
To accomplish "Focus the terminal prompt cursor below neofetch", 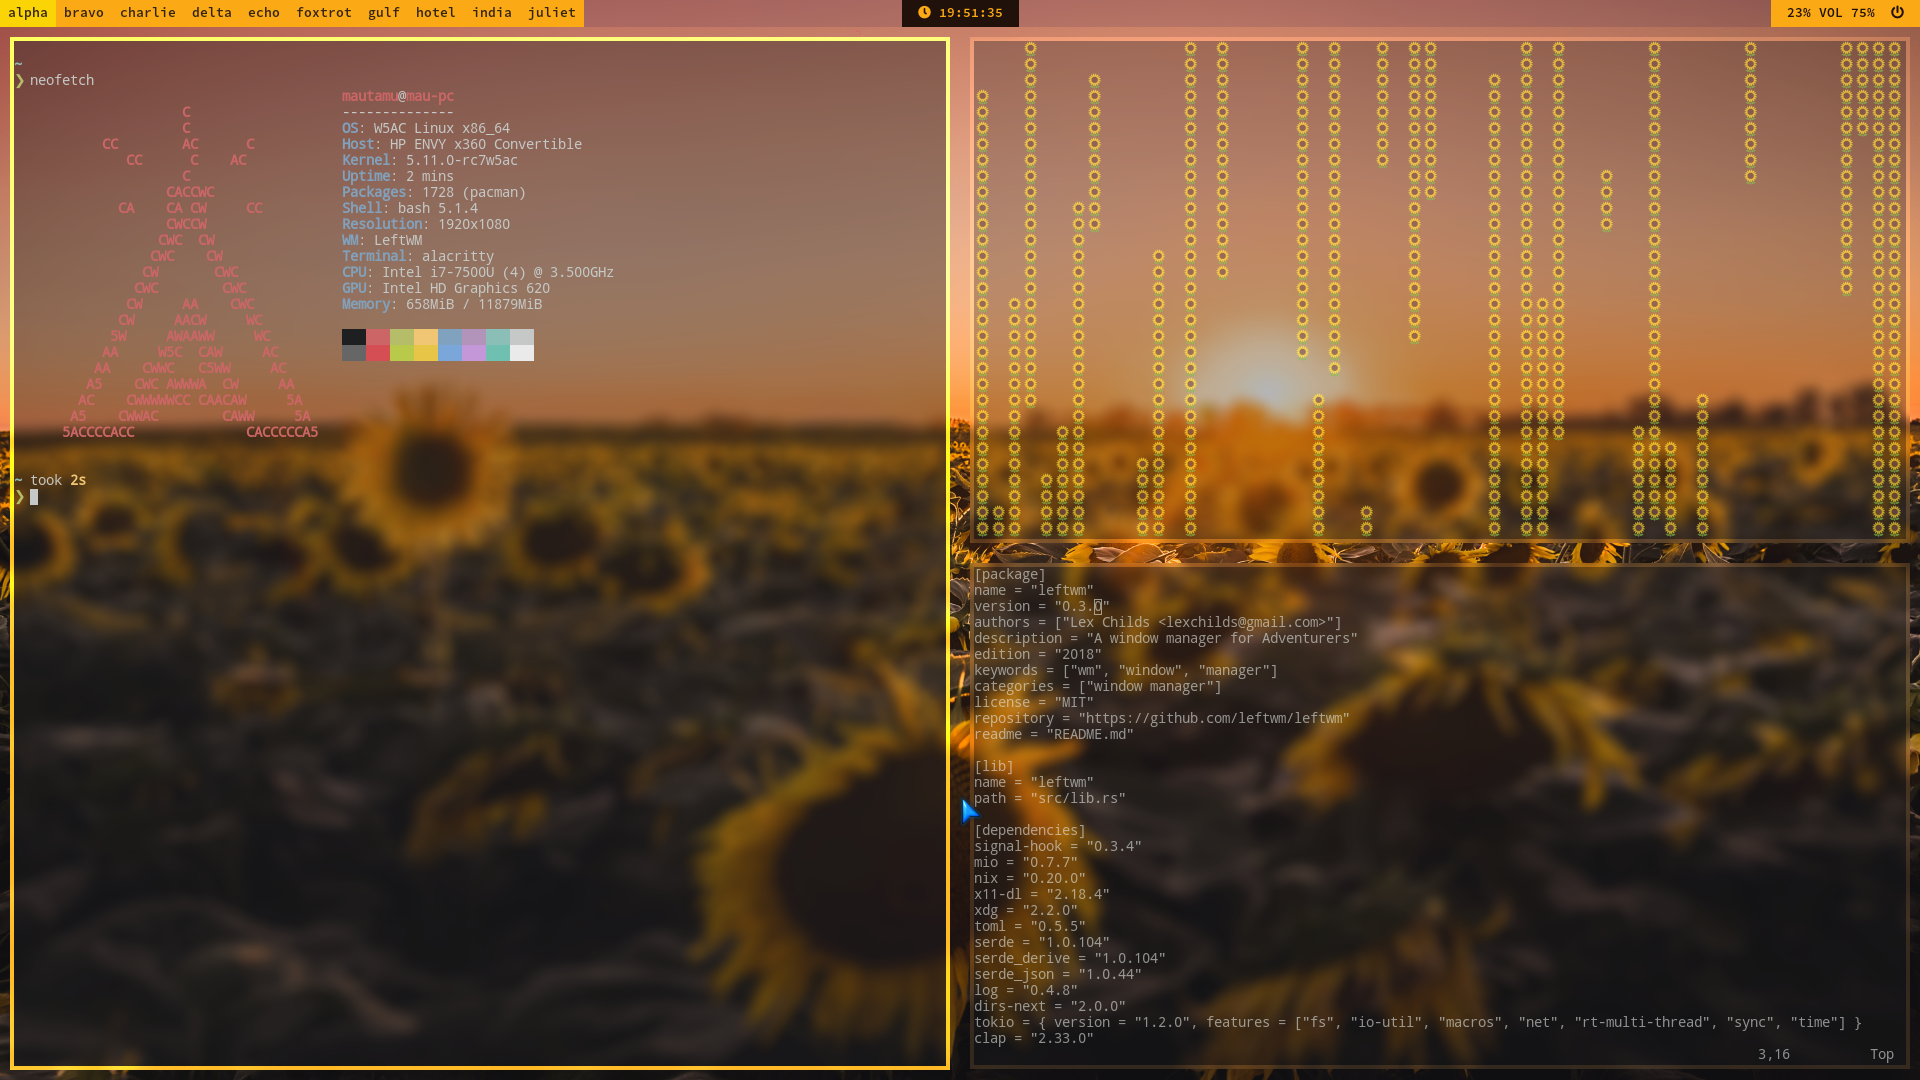I will click(34, 497).
